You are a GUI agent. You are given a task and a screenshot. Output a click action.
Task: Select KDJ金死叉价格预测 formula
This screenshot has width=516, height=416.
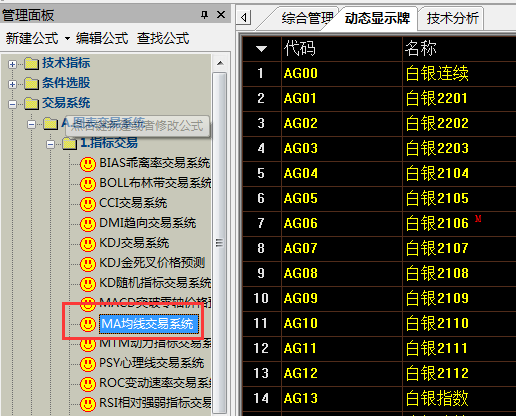tap(152, 263)
